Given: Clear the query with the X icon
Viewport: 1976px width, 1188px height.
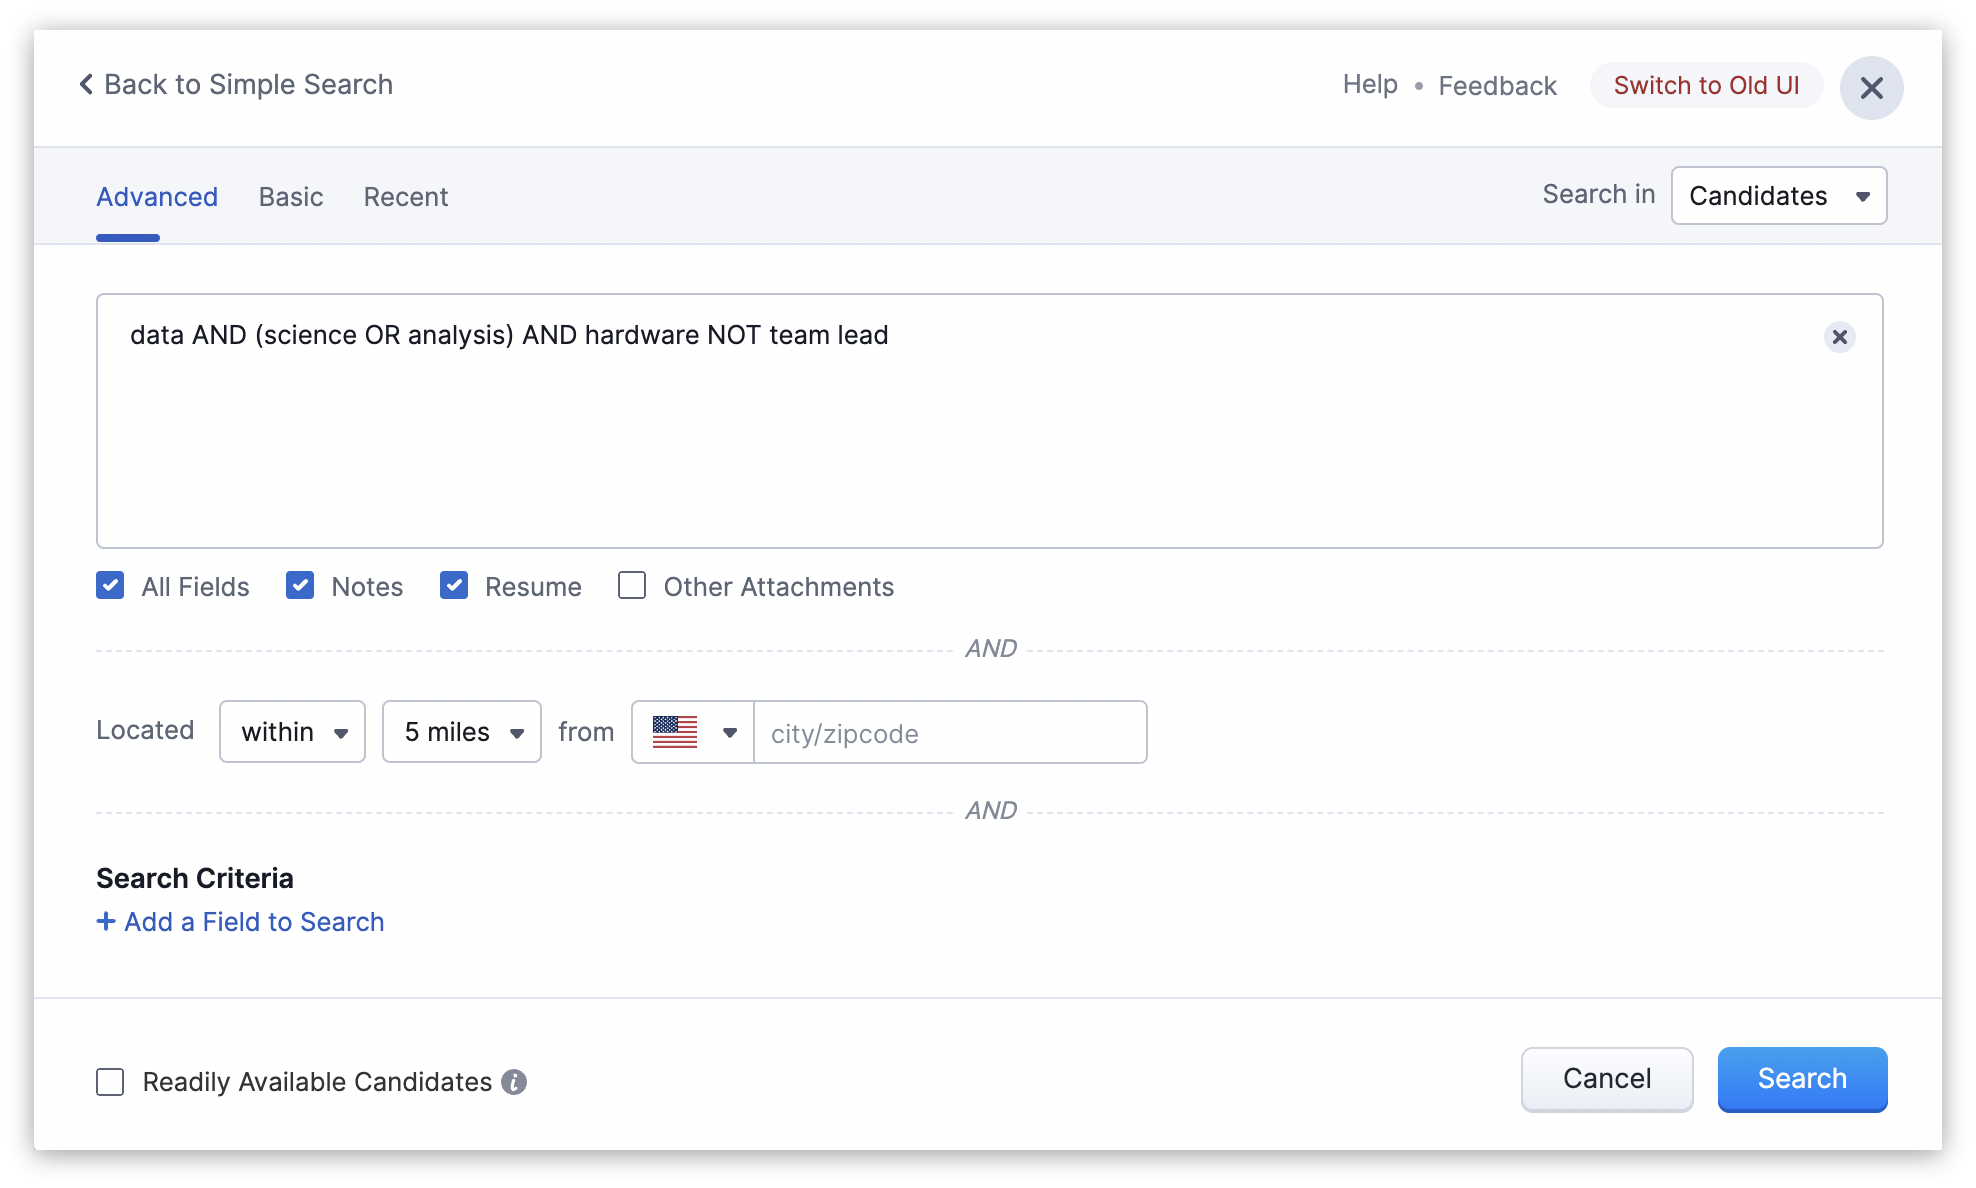Looking at the screenshot, I should point(1839,337).
